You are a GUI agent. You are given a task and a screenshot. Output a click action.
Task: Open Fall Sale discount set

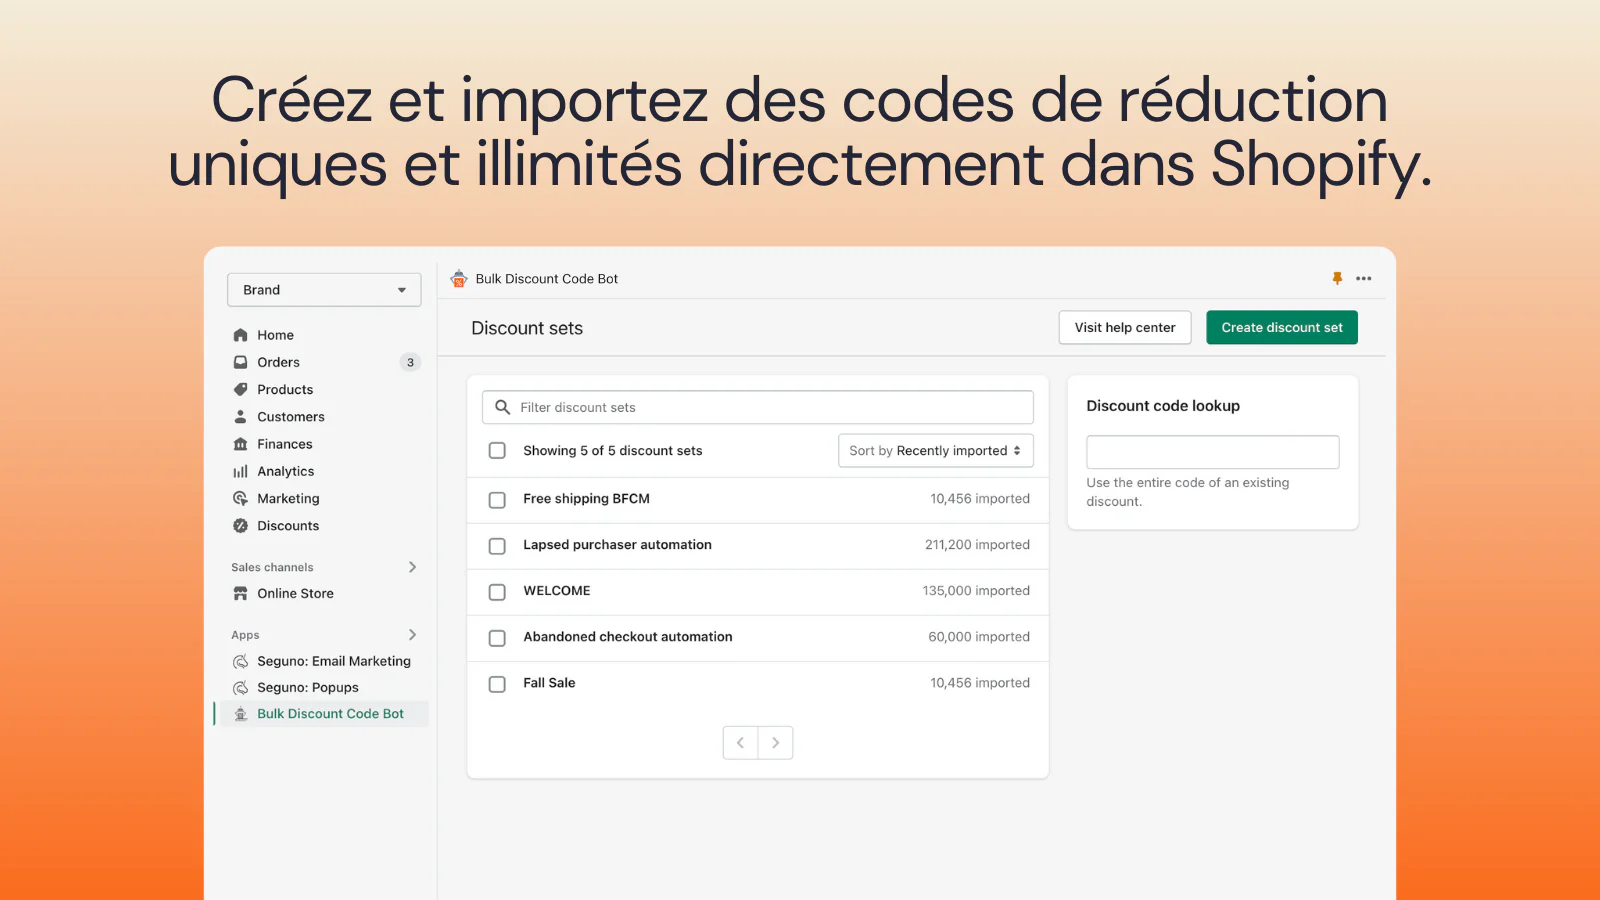click(549, 683)
